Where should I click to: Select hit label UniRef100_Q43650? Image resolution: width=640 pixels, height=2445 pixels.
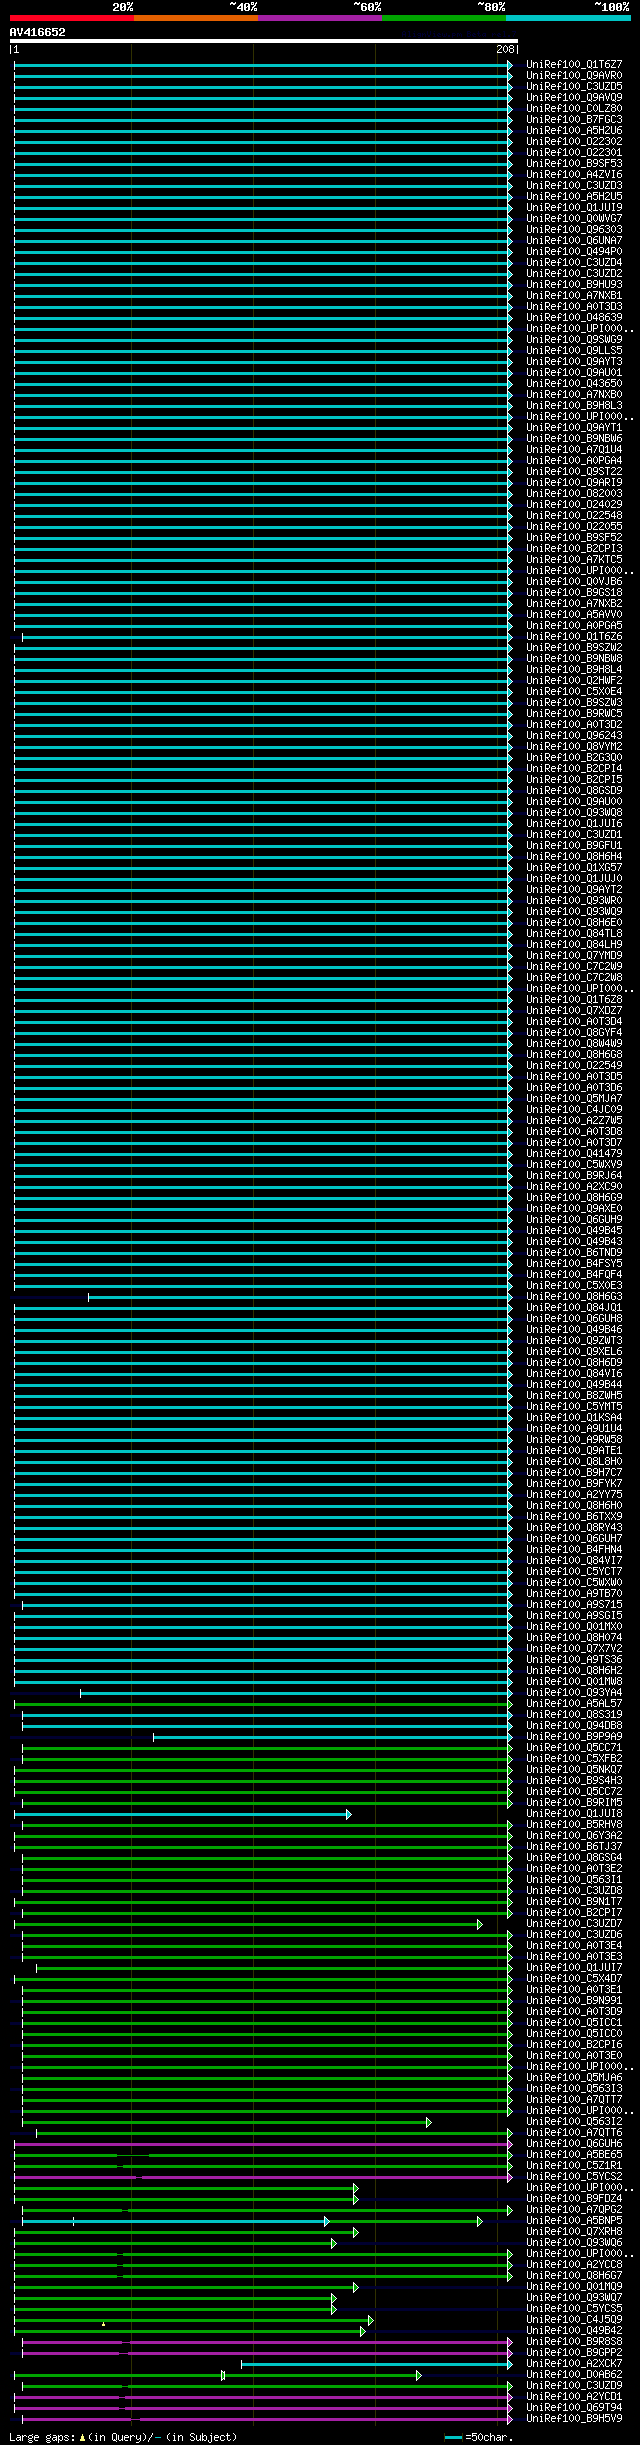coord(574,383)
